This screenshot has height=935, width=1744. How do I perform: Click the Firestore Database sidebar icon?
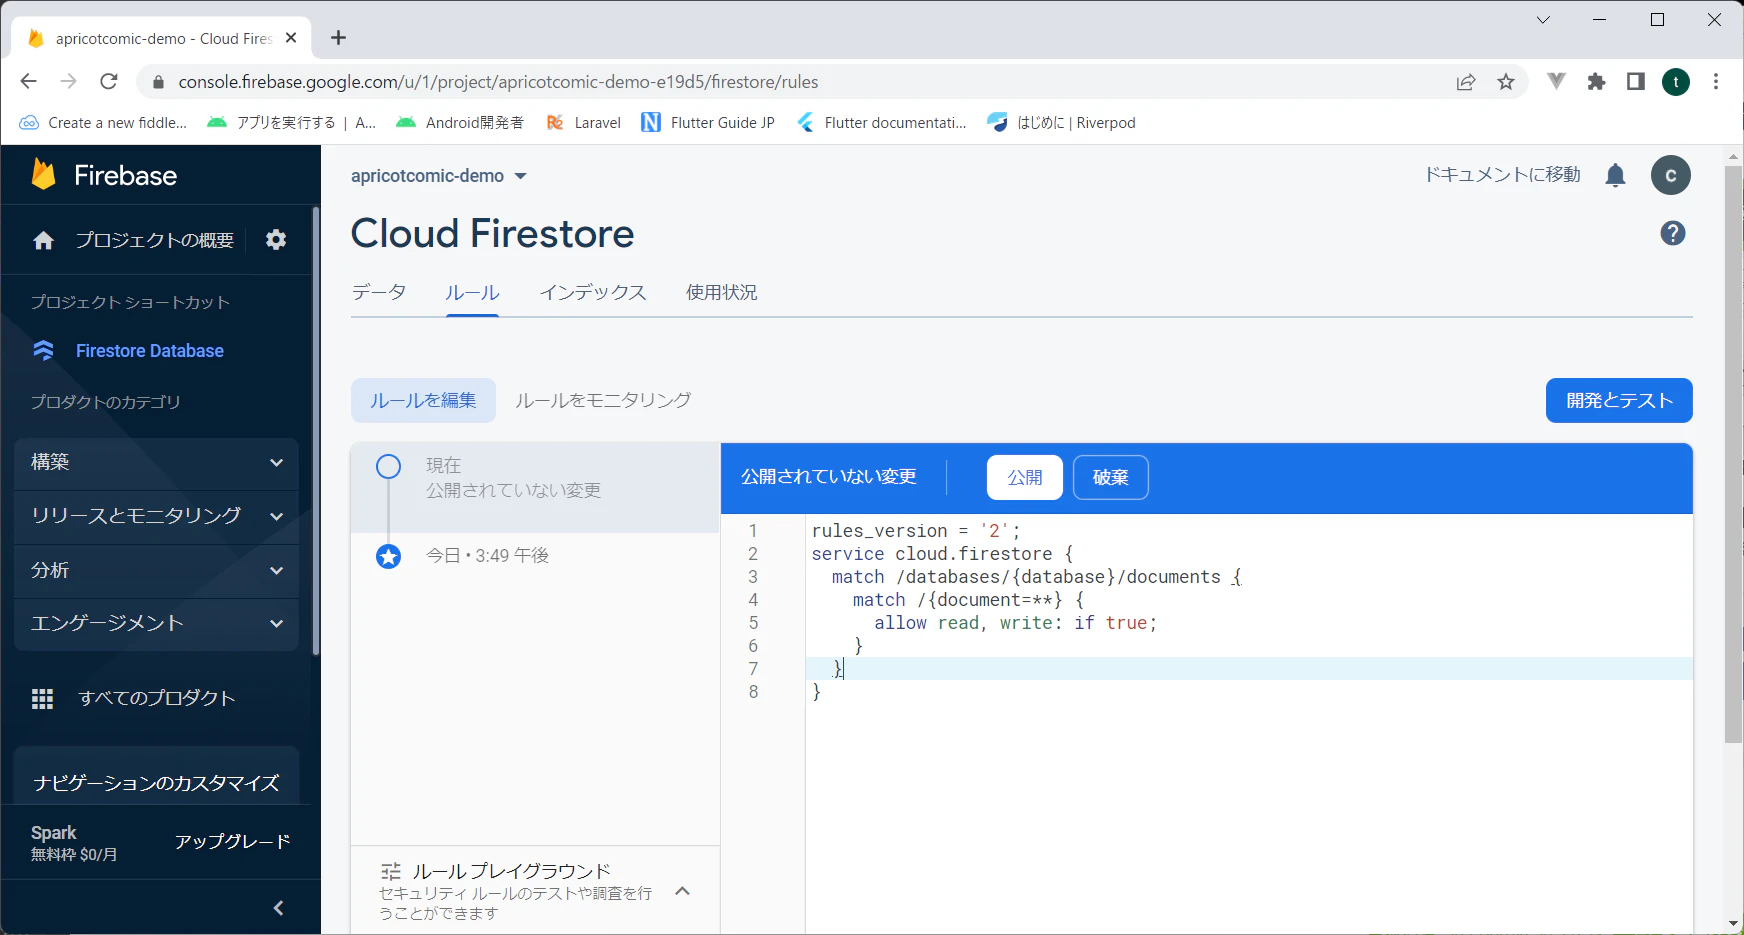click(43, 351)
